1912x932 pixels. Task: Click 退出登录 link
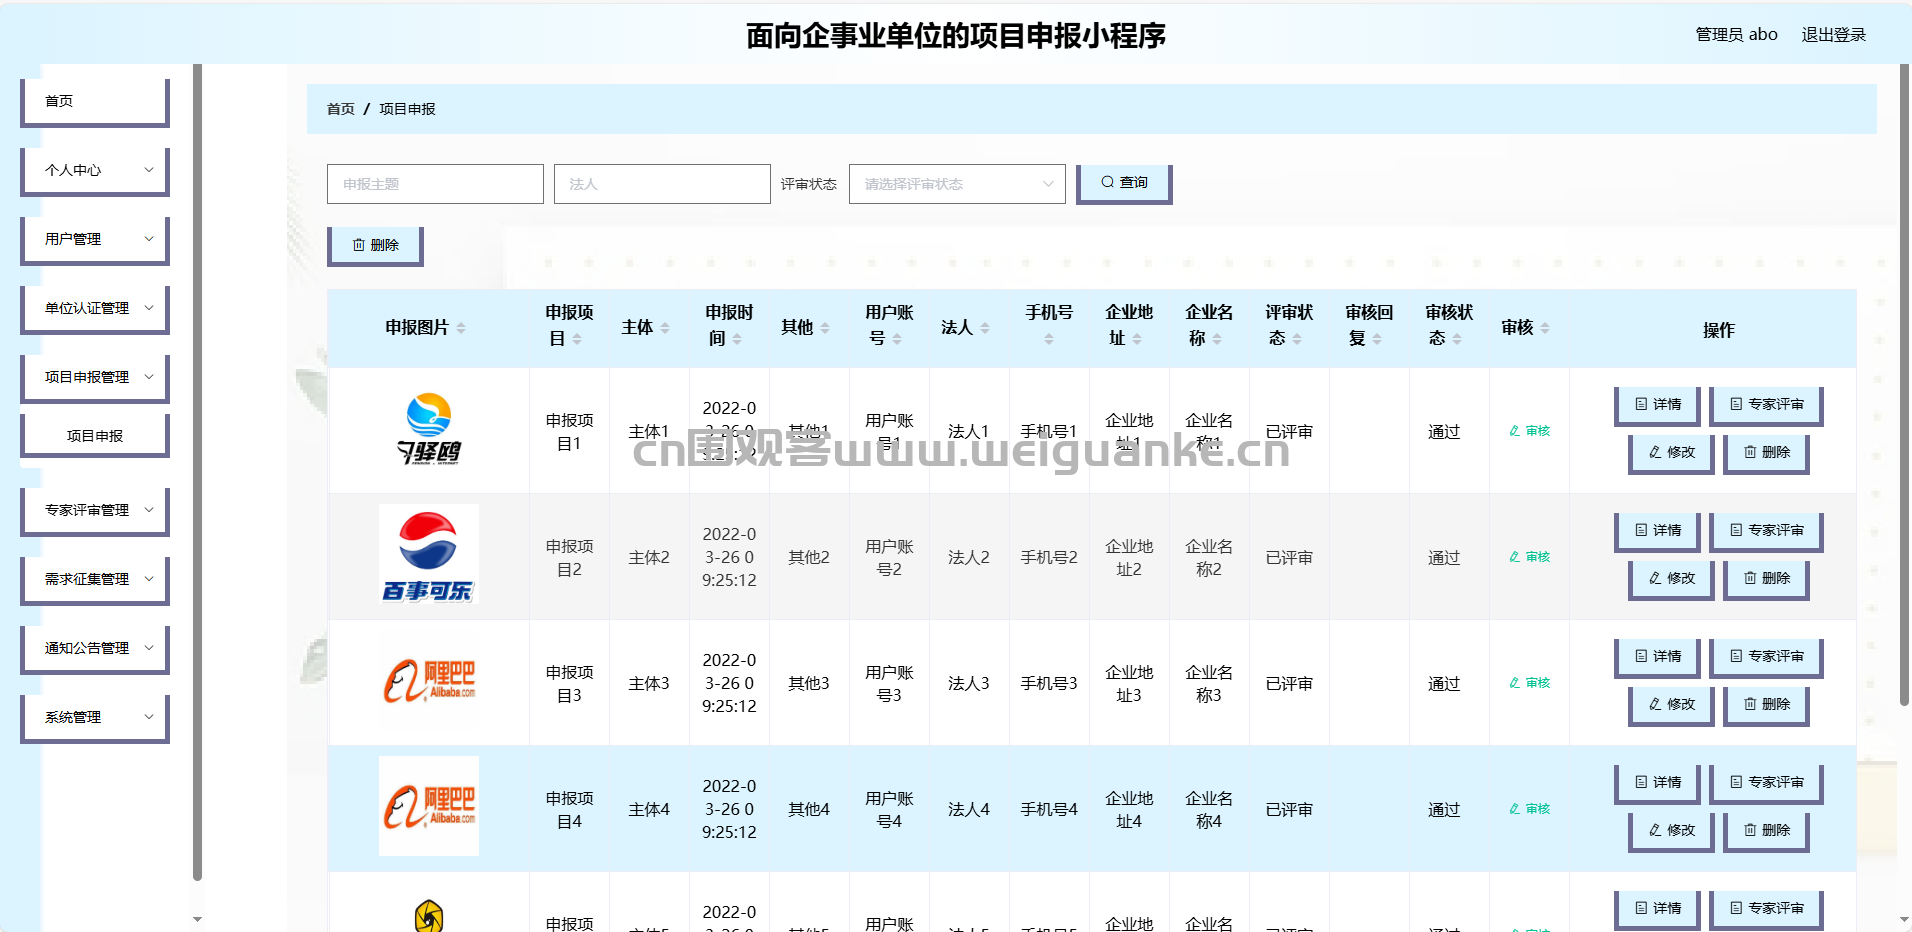[x=1834, y=34]
